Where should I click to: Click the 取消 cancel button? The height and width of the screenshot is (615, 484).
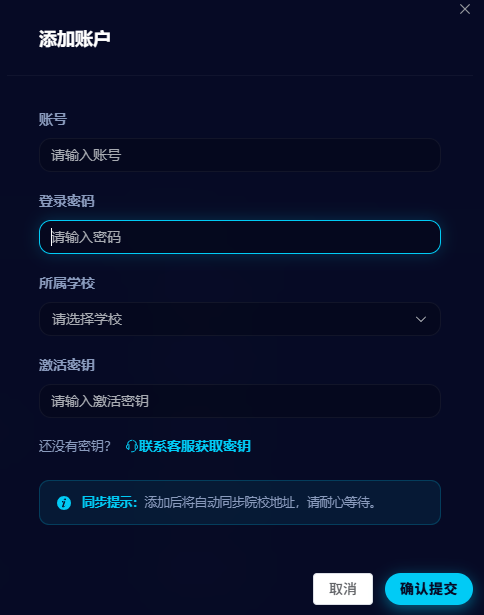(343, 589)
